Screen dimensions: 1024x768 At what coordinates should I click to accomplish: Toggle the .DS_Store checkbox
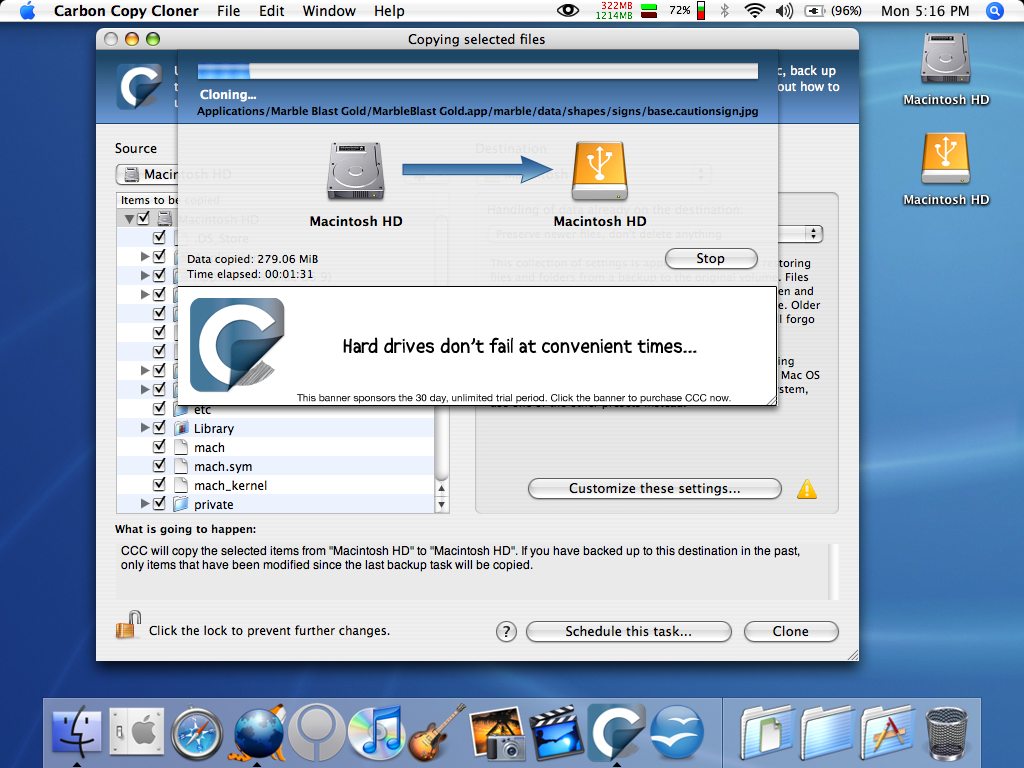[159, 237]
